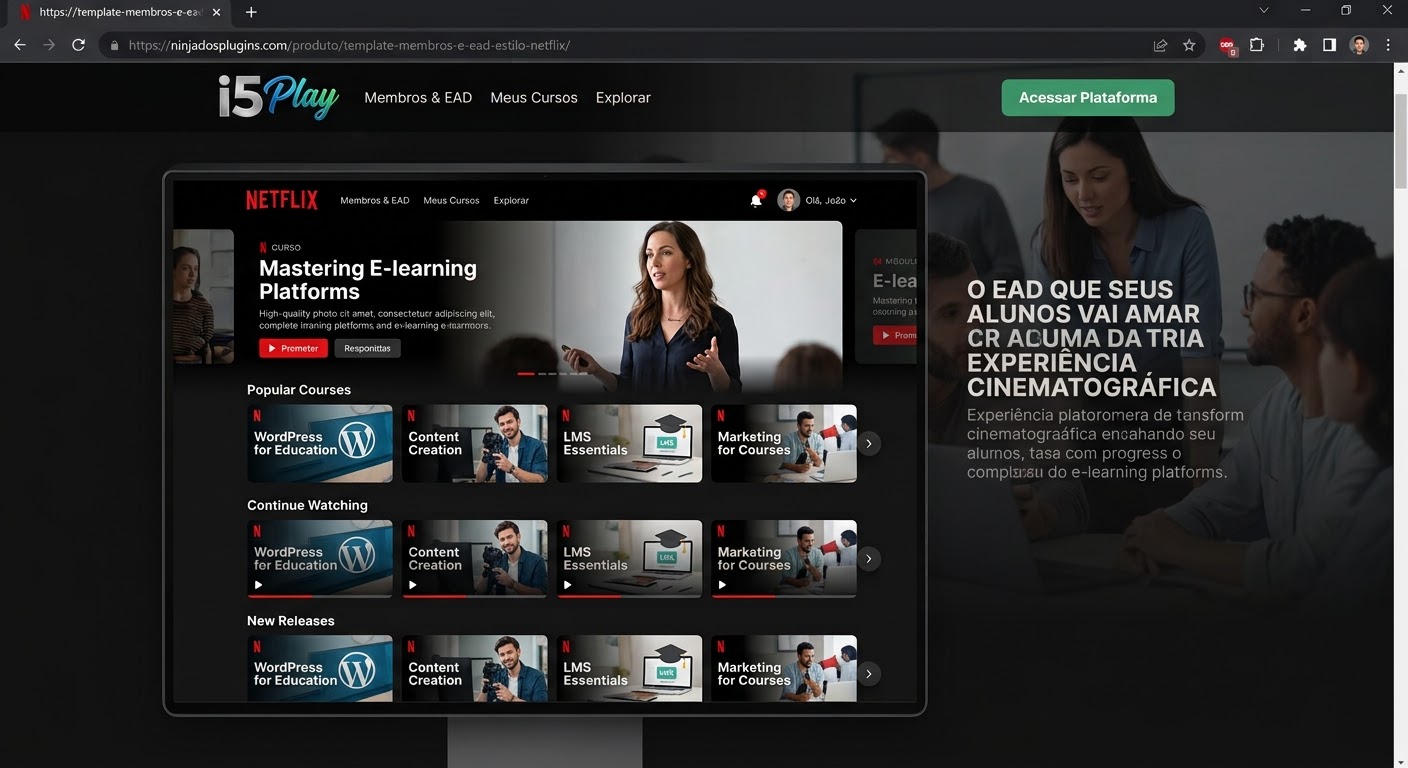This screenshot has width=1408, height=768.
Task: Open the tab search chevron
Action: pos(1264,11)
